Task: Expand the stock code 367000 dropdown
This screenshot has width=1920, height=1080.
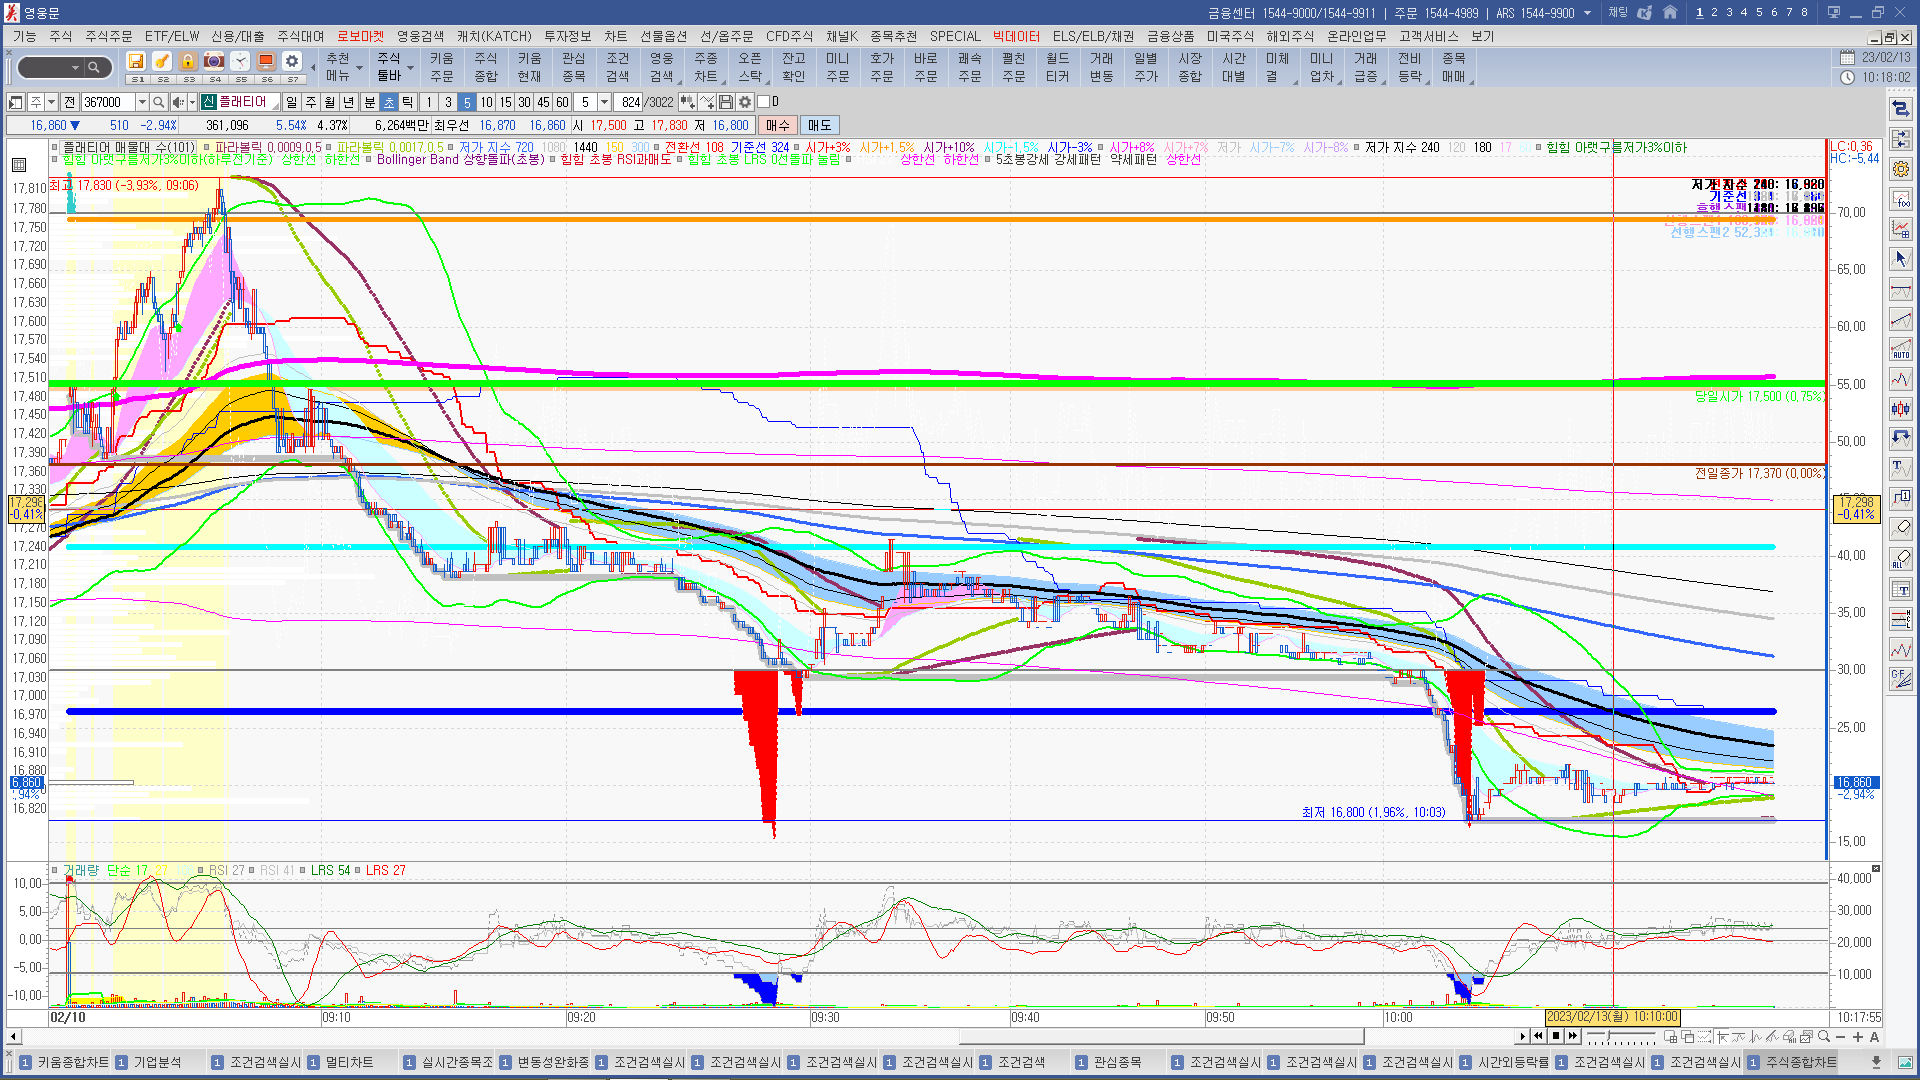Action: click(142, 102)
